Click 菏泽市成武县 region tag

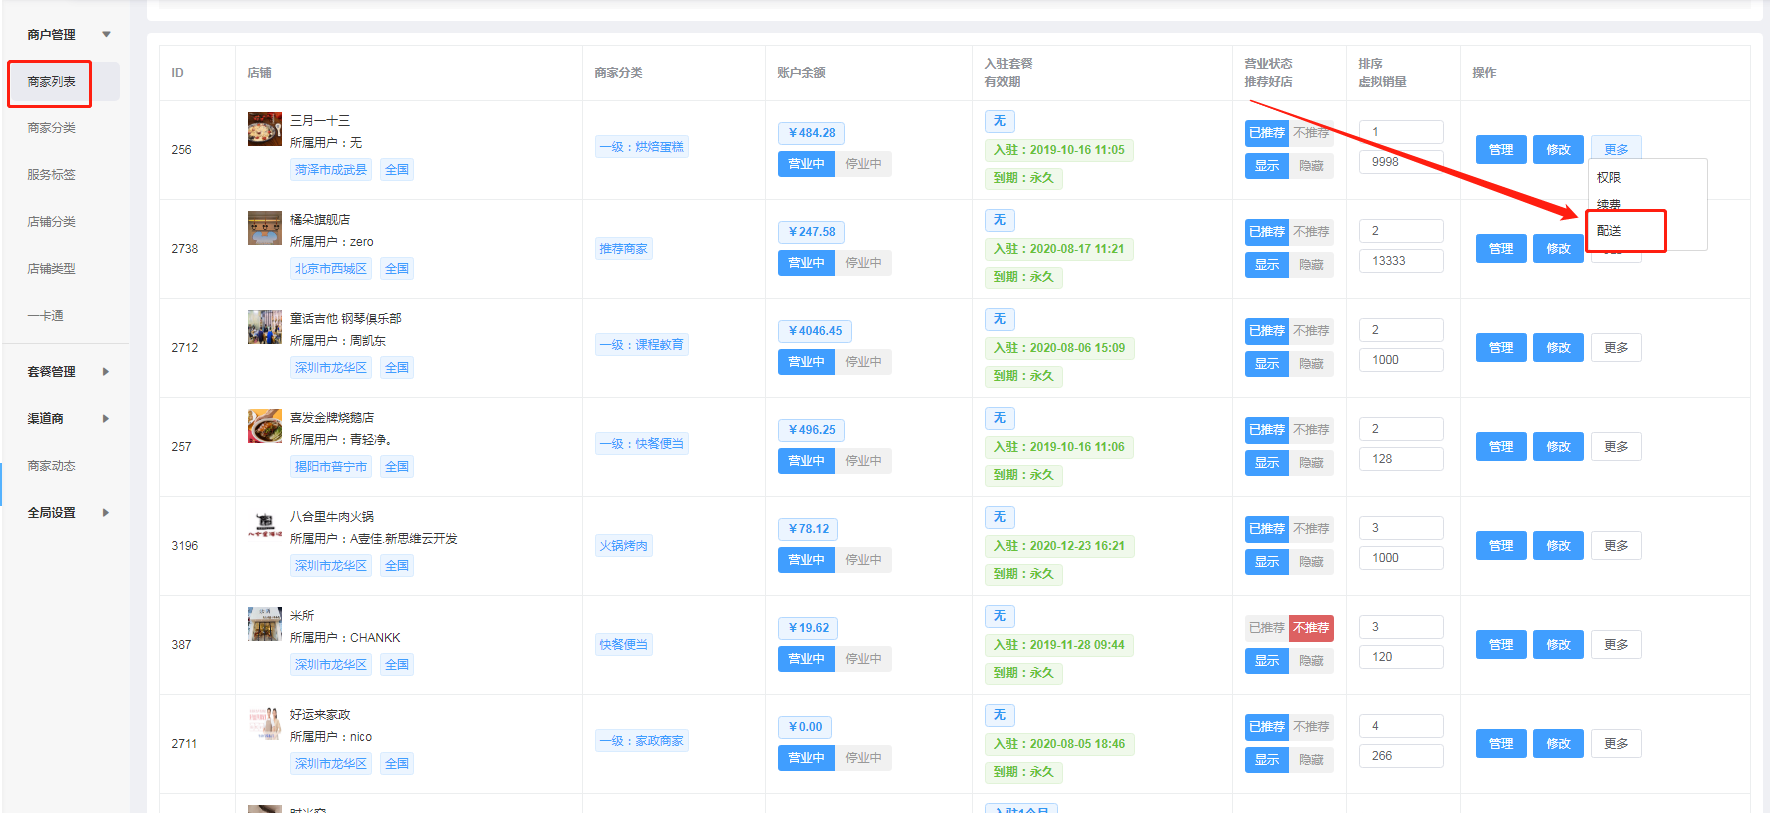click(331, 170)
